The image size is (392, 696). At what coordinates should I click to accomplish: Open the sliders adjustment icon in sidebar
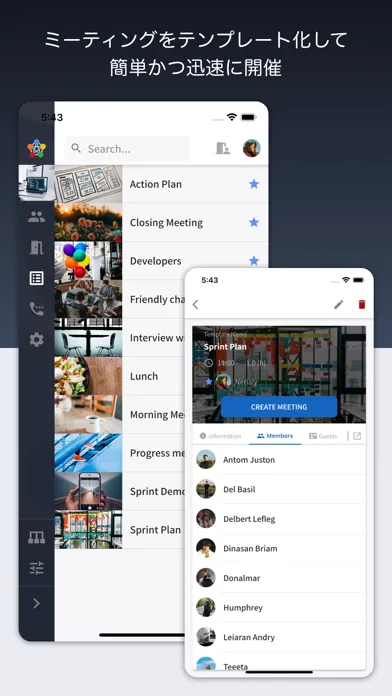coord(36,568)
